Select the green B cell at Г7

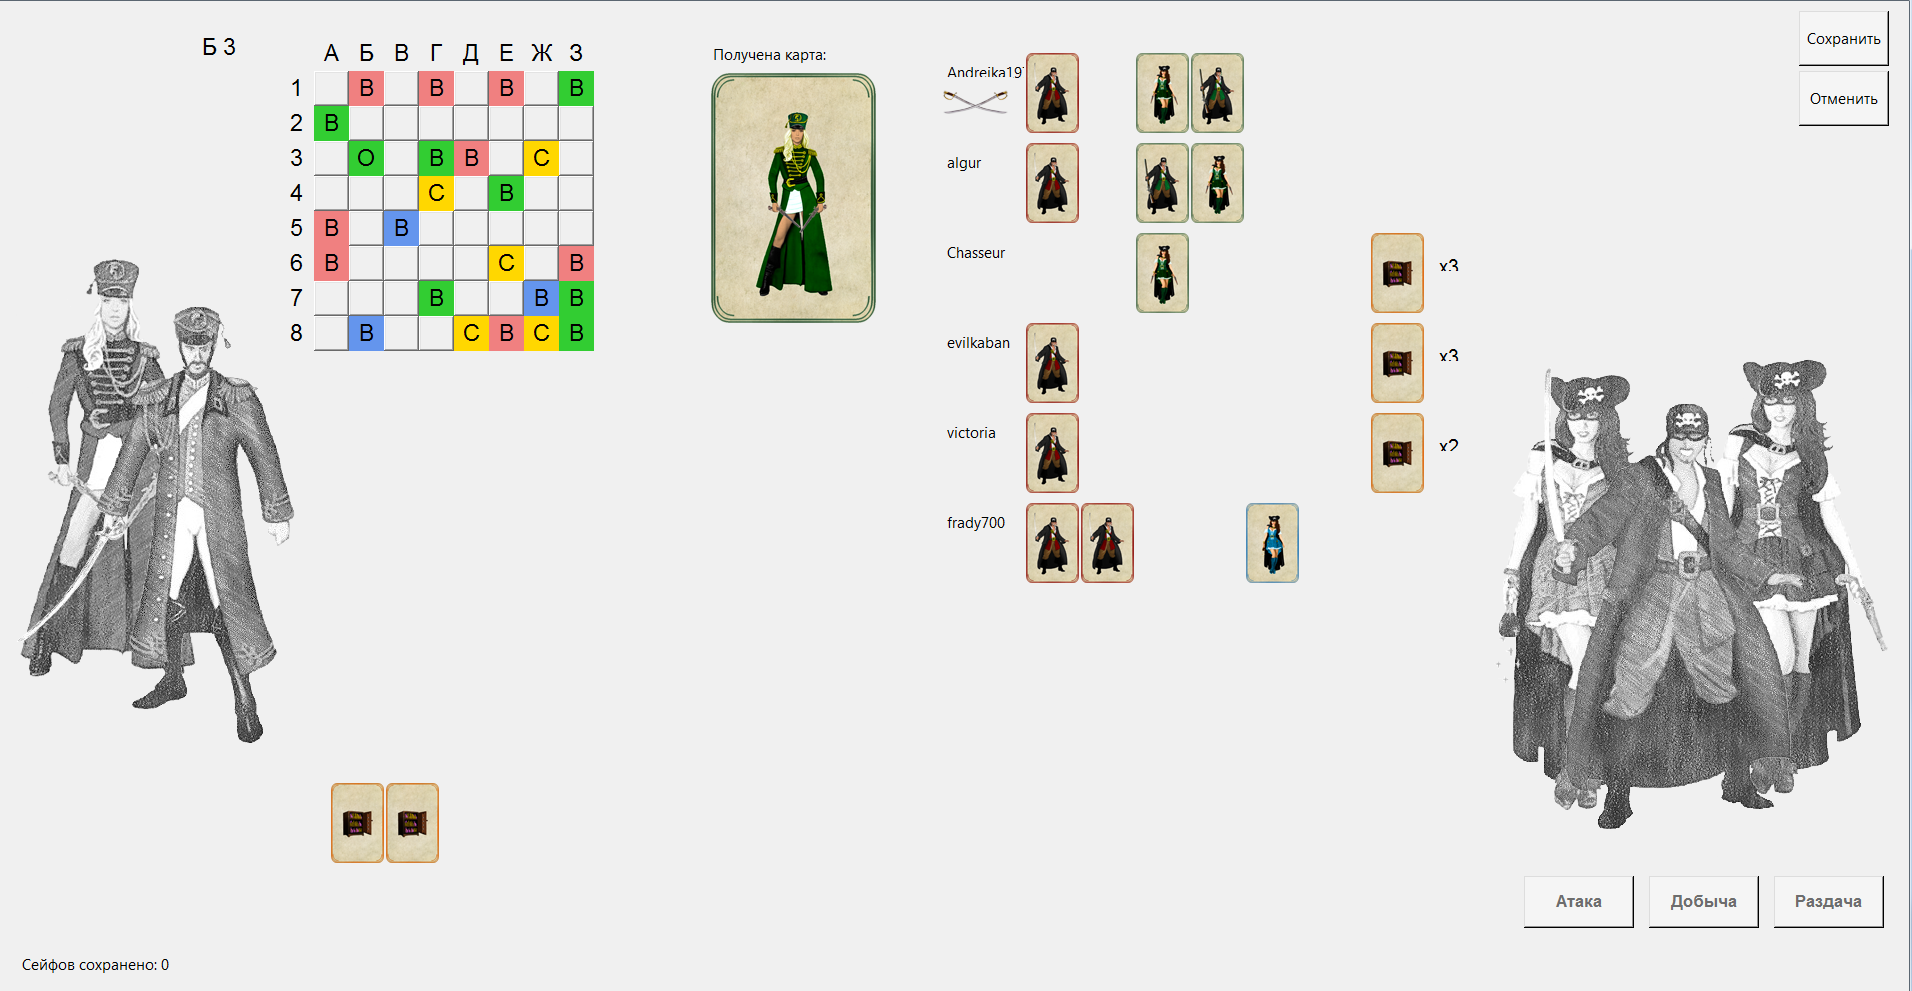click(x=436, y=298)
